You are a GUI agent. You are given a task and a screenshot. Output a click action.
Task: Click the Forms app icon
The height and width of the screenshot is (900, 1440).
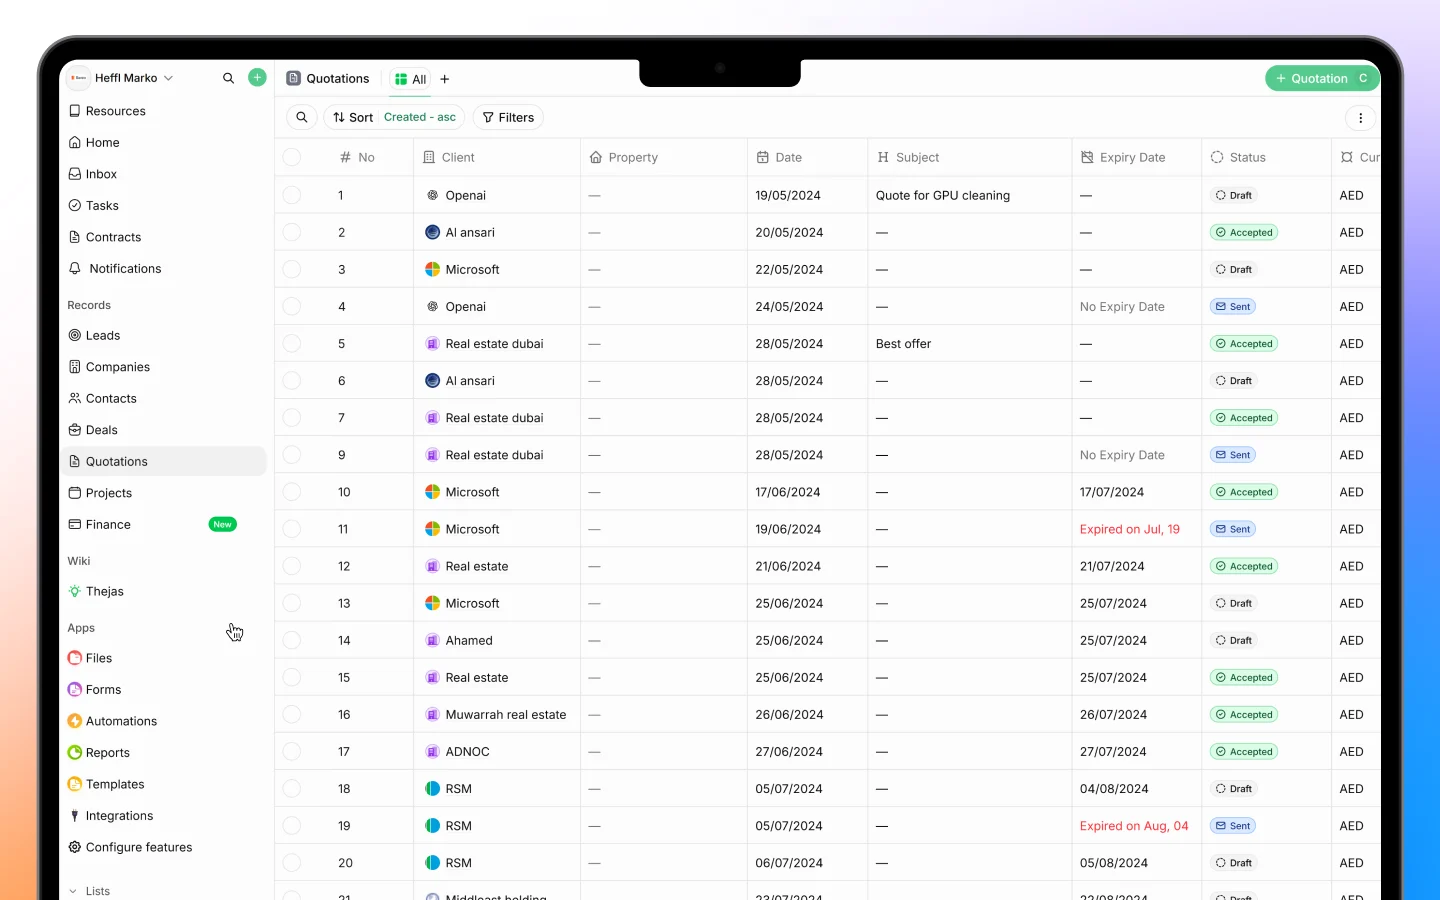[75, 690]
